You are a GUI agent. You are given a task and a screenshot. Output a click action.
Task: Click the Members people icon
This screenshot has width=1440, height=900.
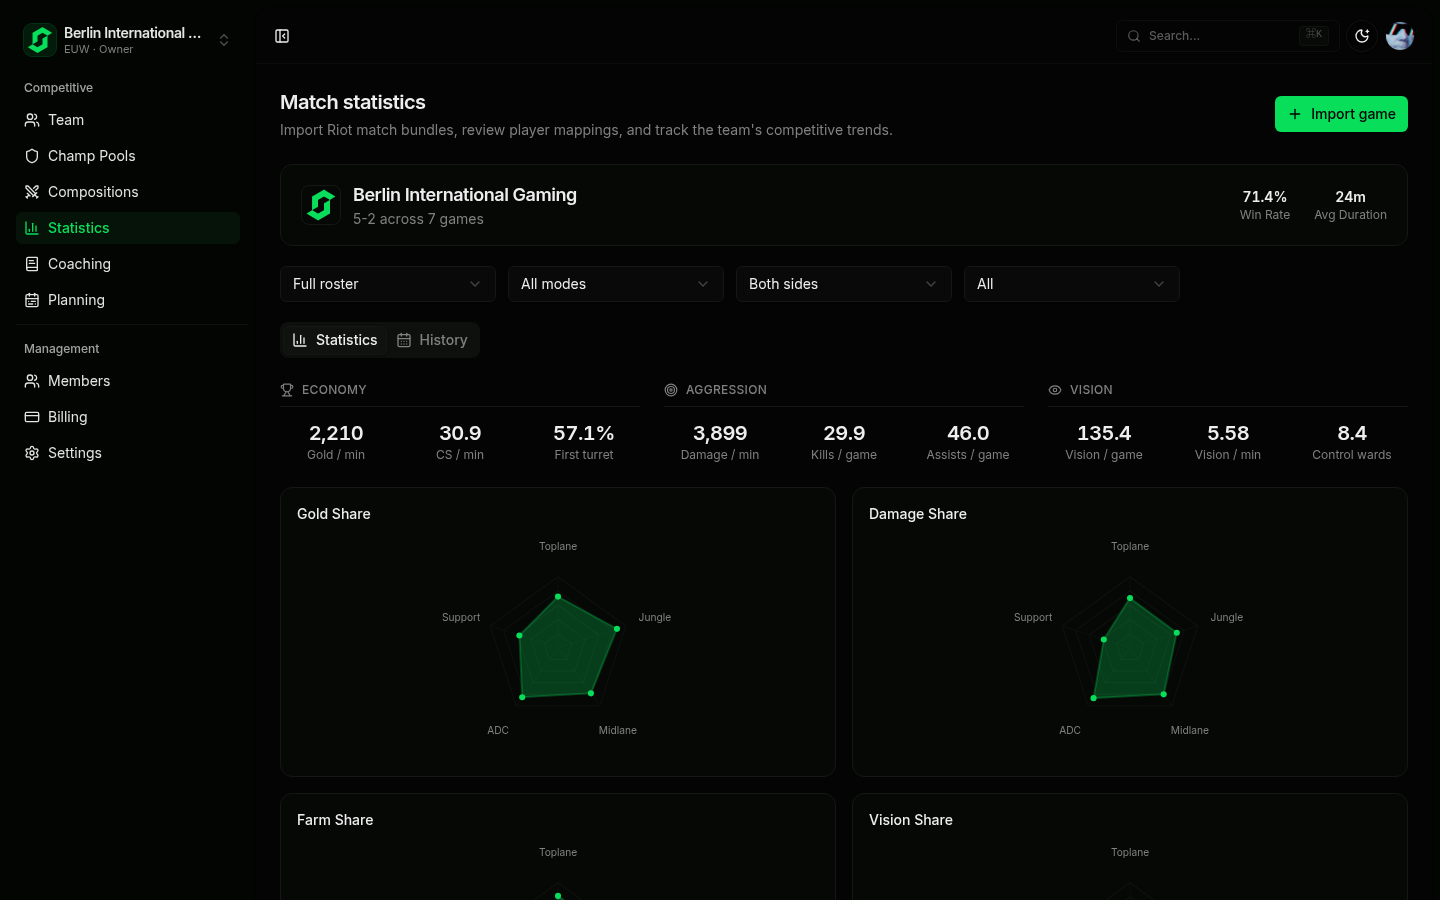coord(32,381)
